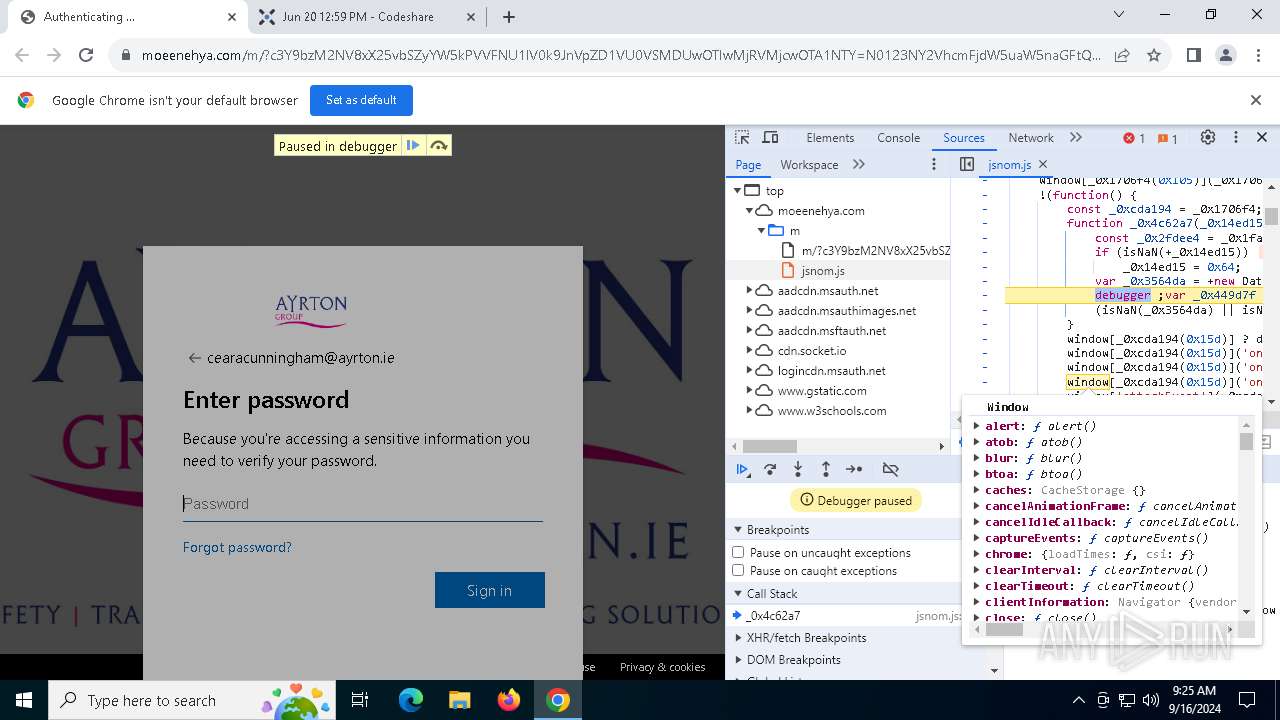
Task: Open File Explorer from the taskbar
Action: pyautogui.click(x=460, y=700)
